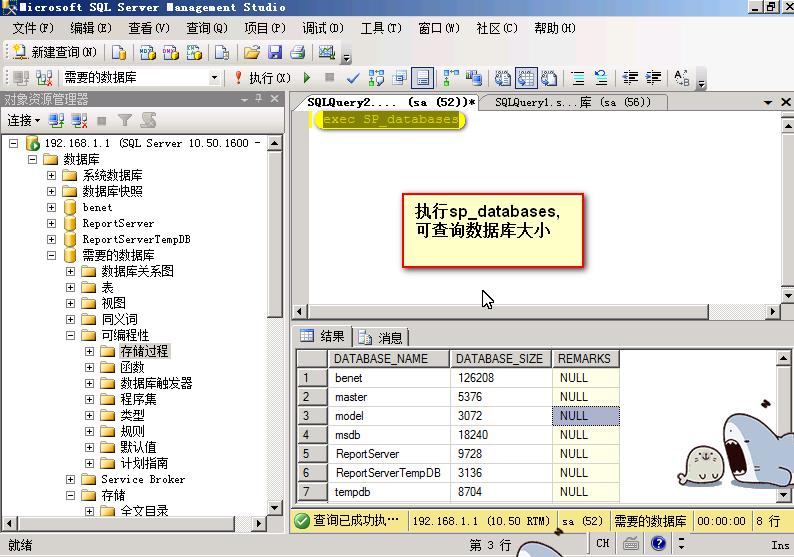The height and width of the screenshot is (557, 794).
Task: Collapse the 192.168.1.1 server node
Action: pos(14,143)
